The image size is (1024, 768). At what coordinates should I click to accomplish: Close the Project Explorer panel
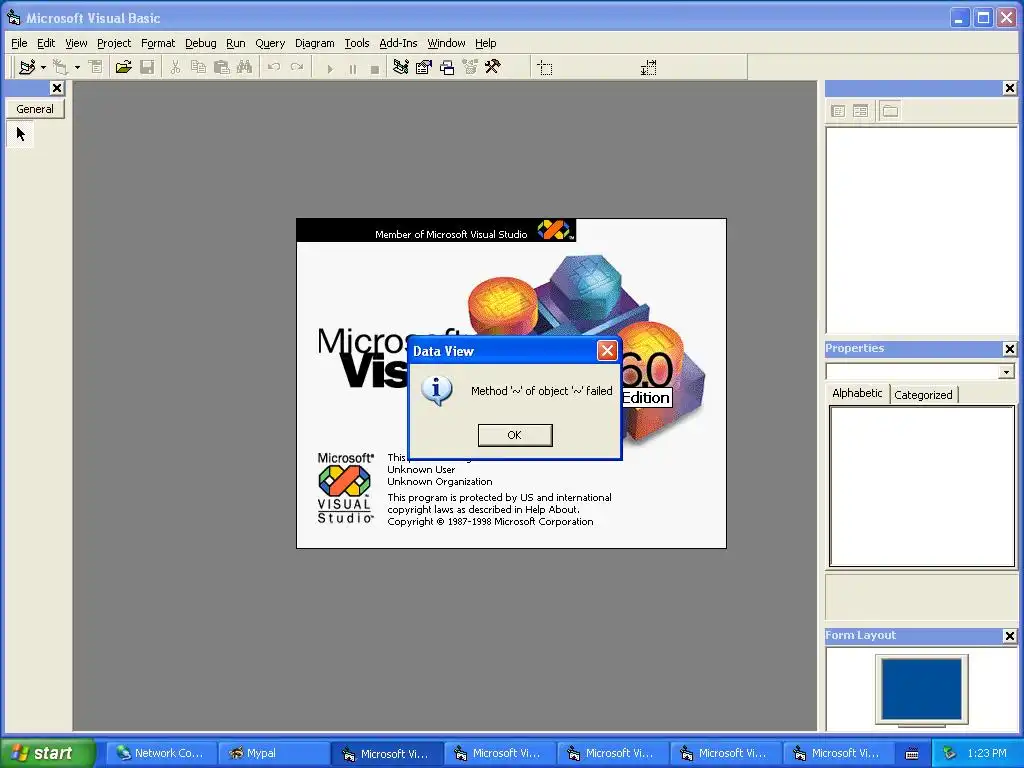[1010, 88]
